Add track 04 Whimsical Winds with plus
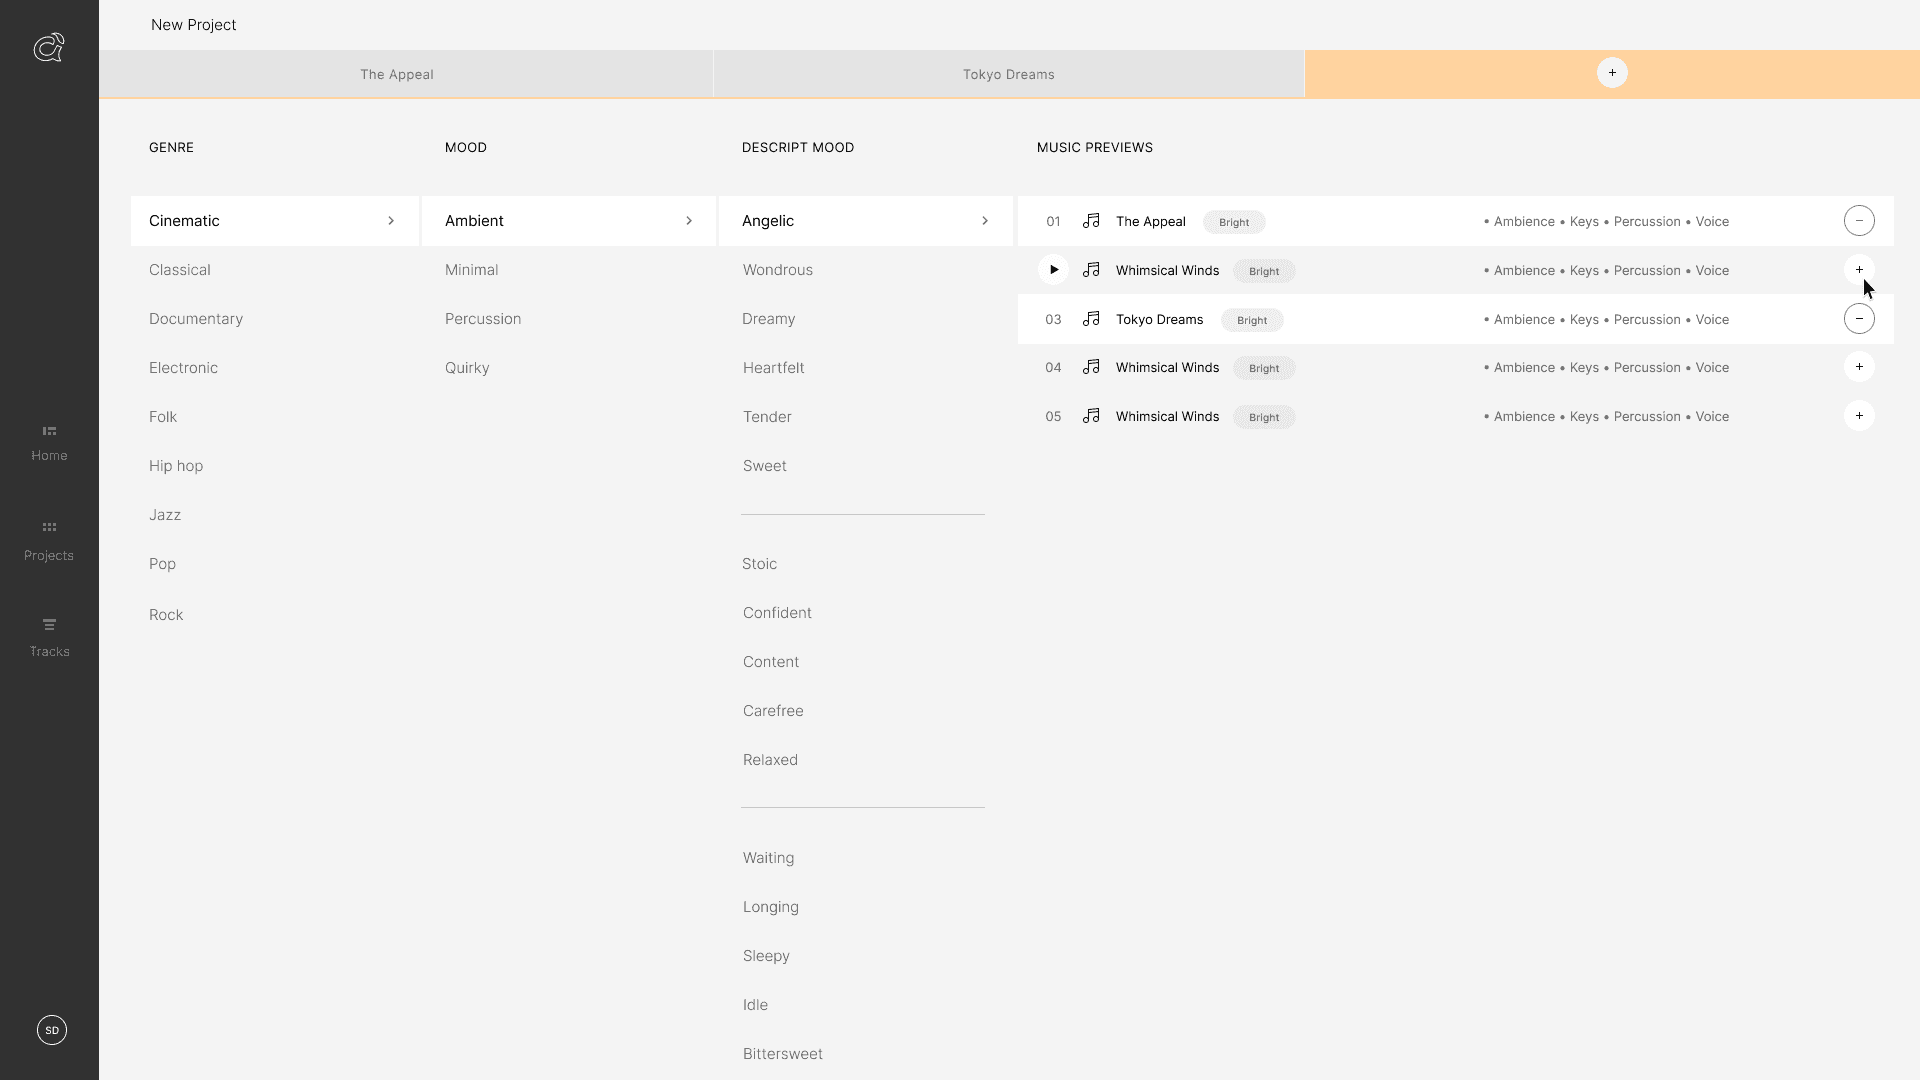The height and width of the screenshot is (1080, 1920). tap(1859, 367)
